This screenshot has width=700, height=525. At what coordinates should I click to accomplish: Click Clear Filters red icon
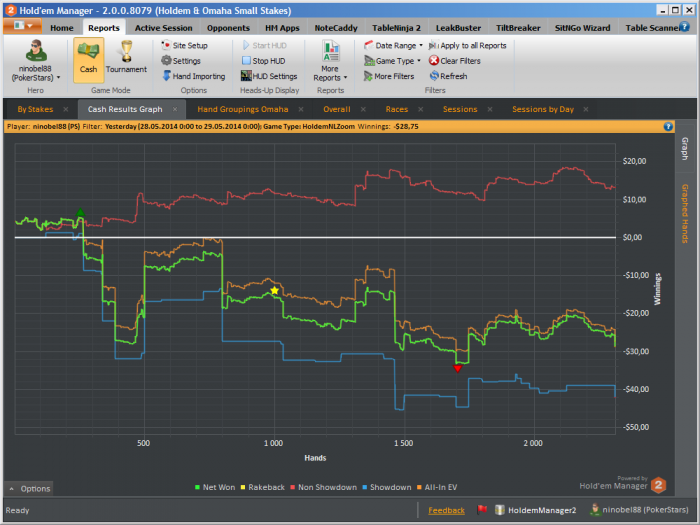[x=433, y=60]
